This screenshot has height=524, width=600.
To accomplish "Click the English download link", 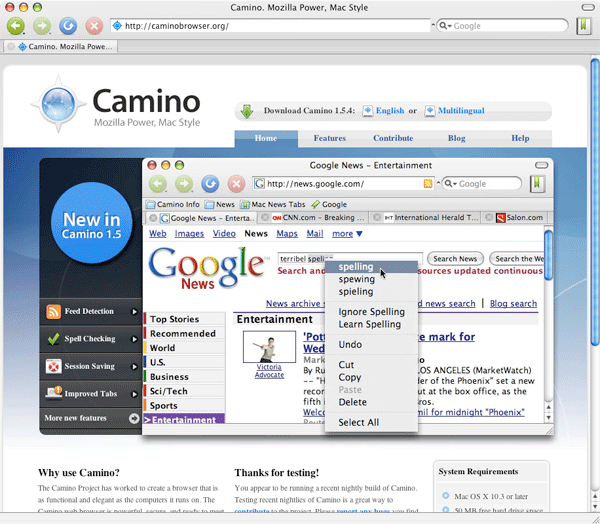I will [390, 111].
